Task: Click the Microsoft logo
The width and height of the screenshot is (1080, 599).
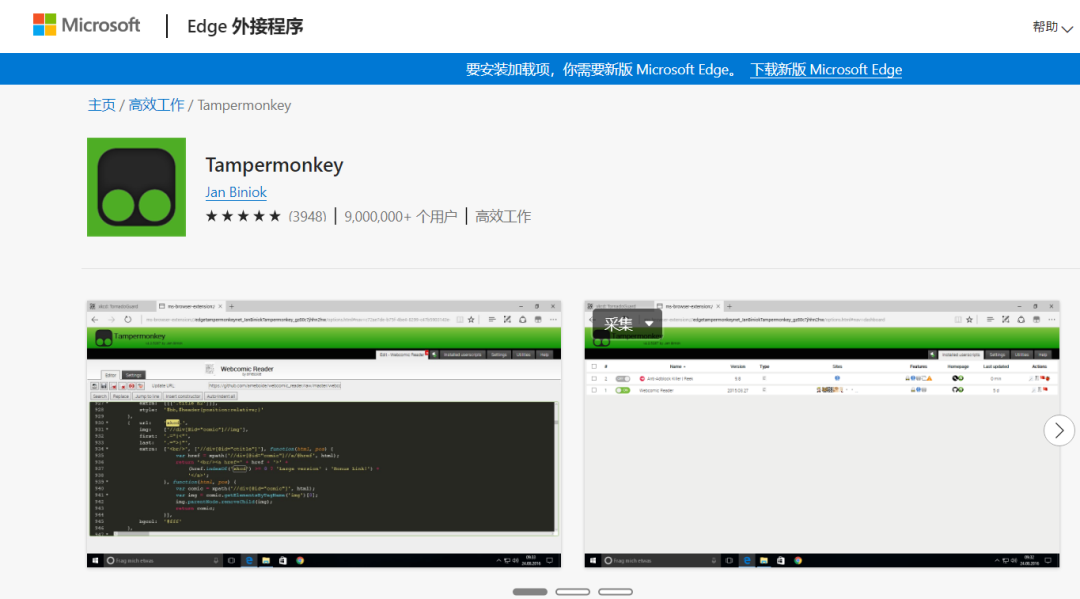Action: tap(87, 25)
